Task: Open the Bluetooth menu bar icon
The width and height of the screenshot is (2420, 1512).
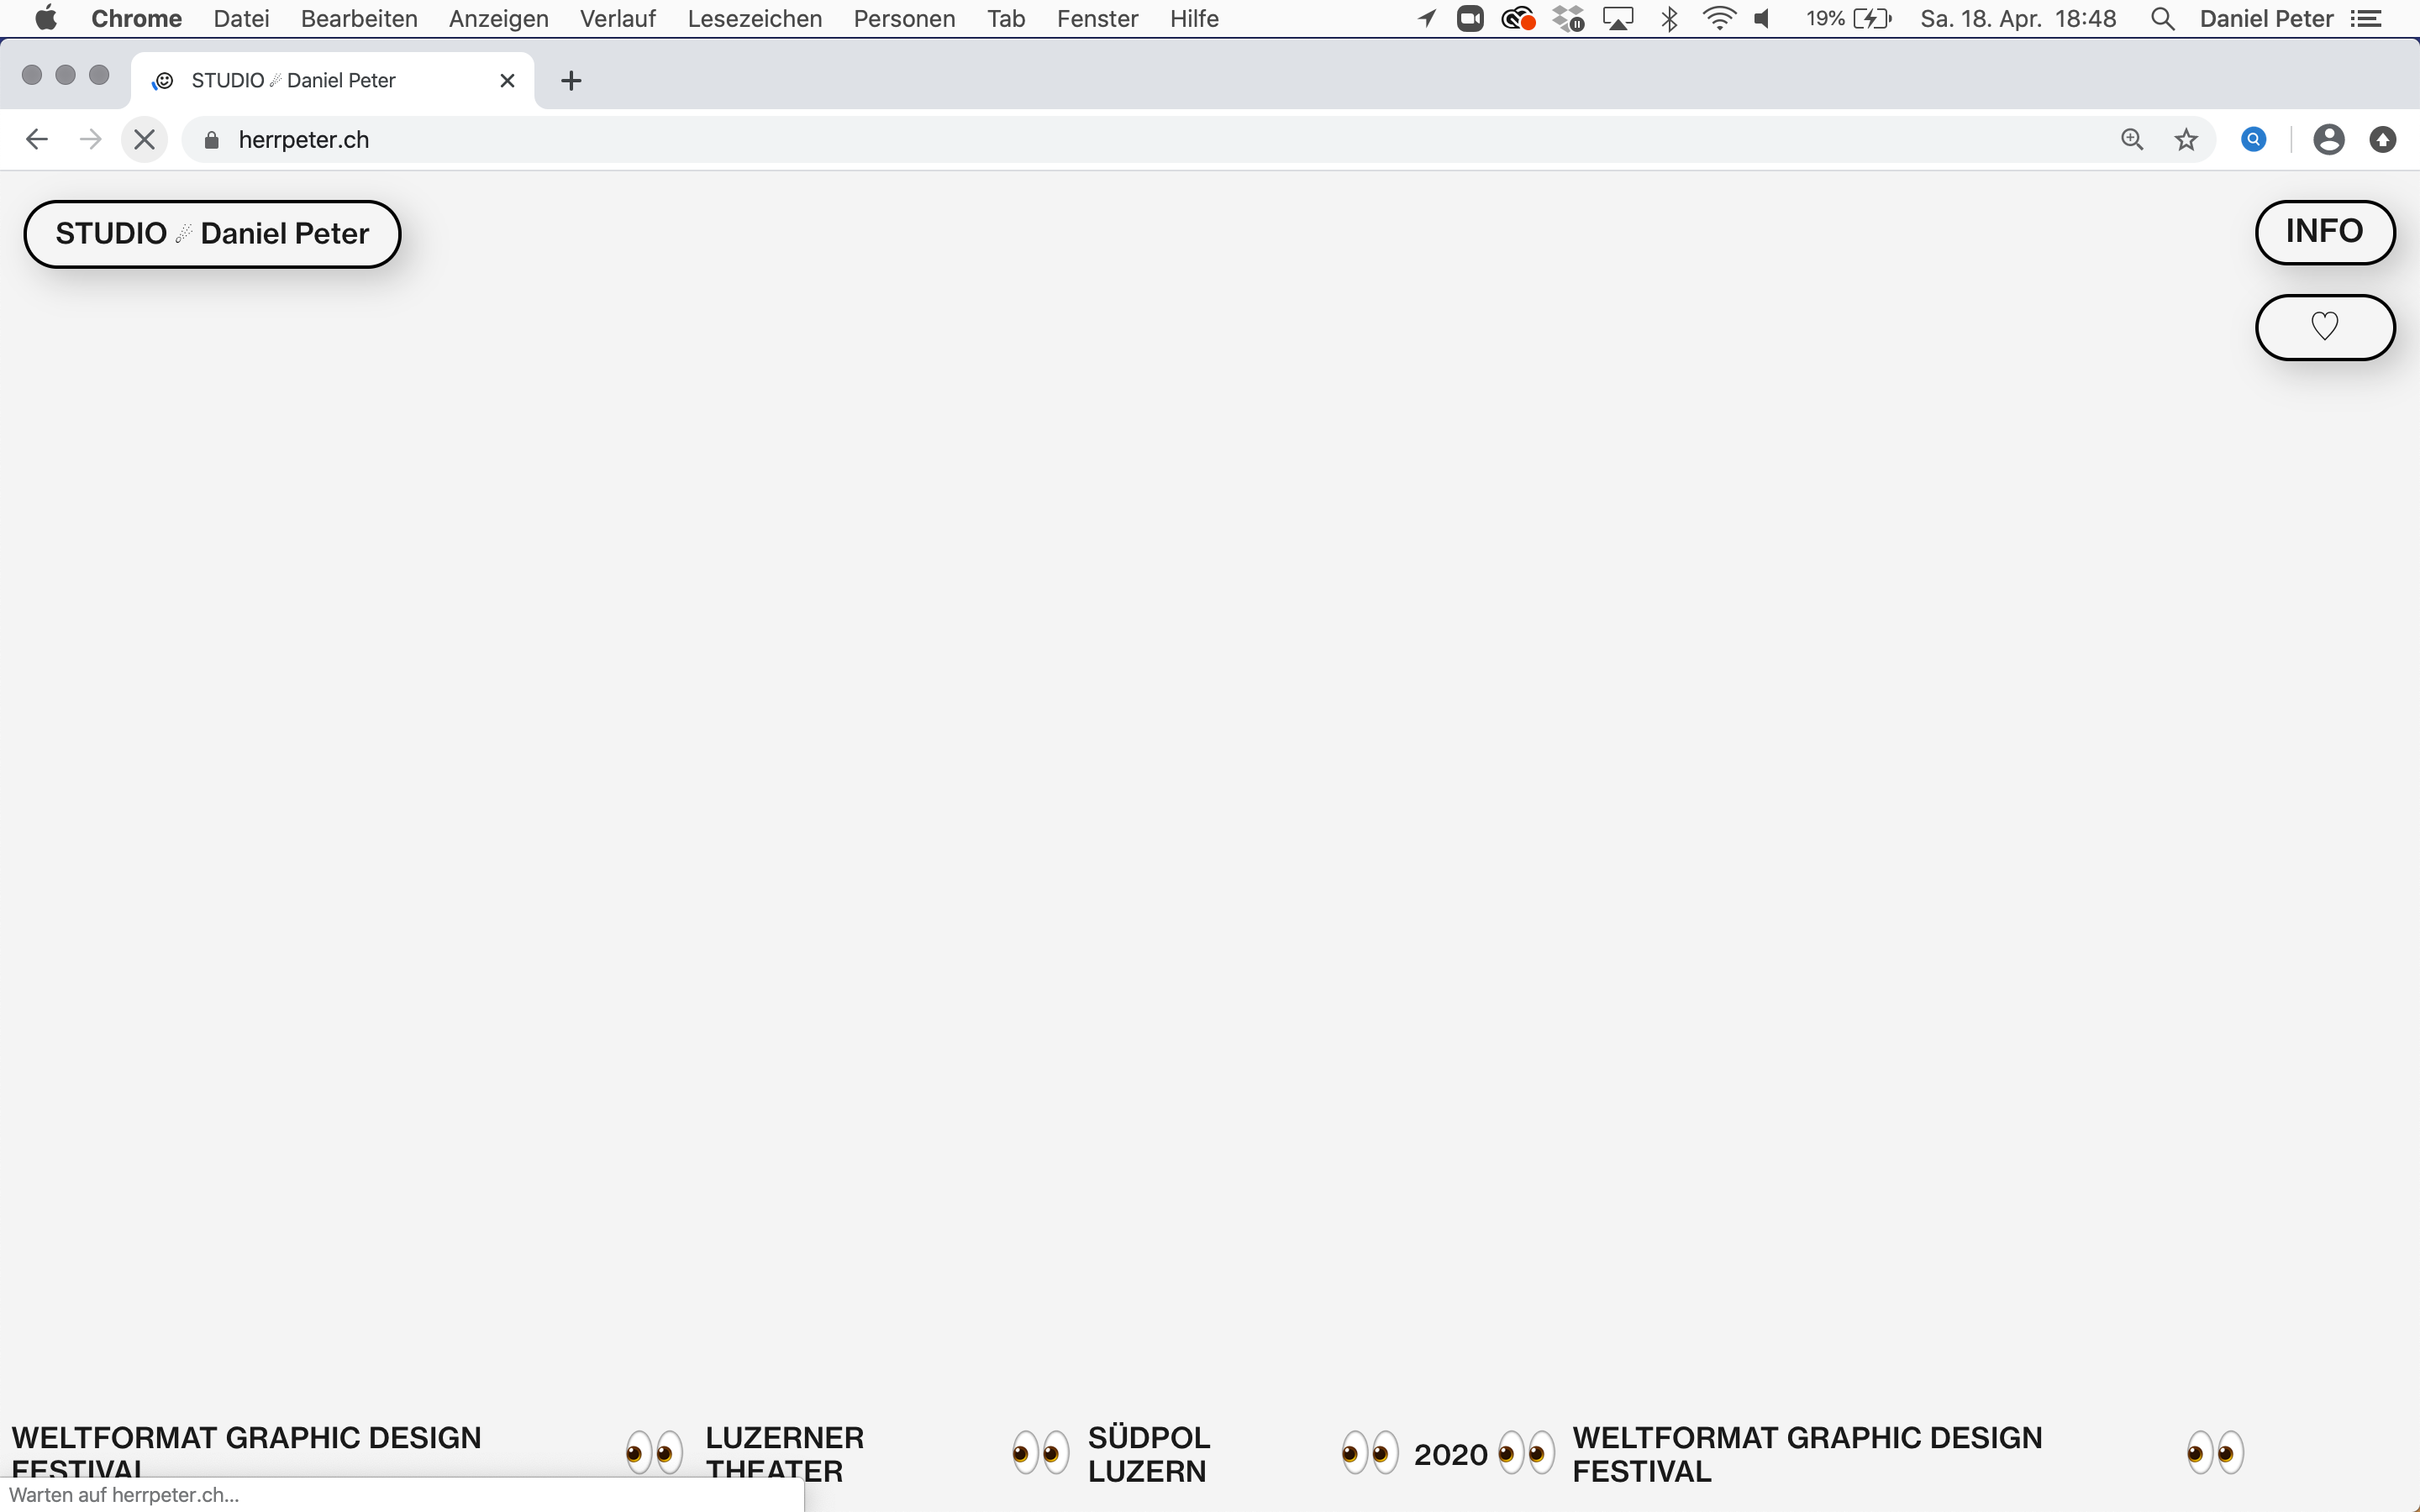Action: pos(1669,19)
